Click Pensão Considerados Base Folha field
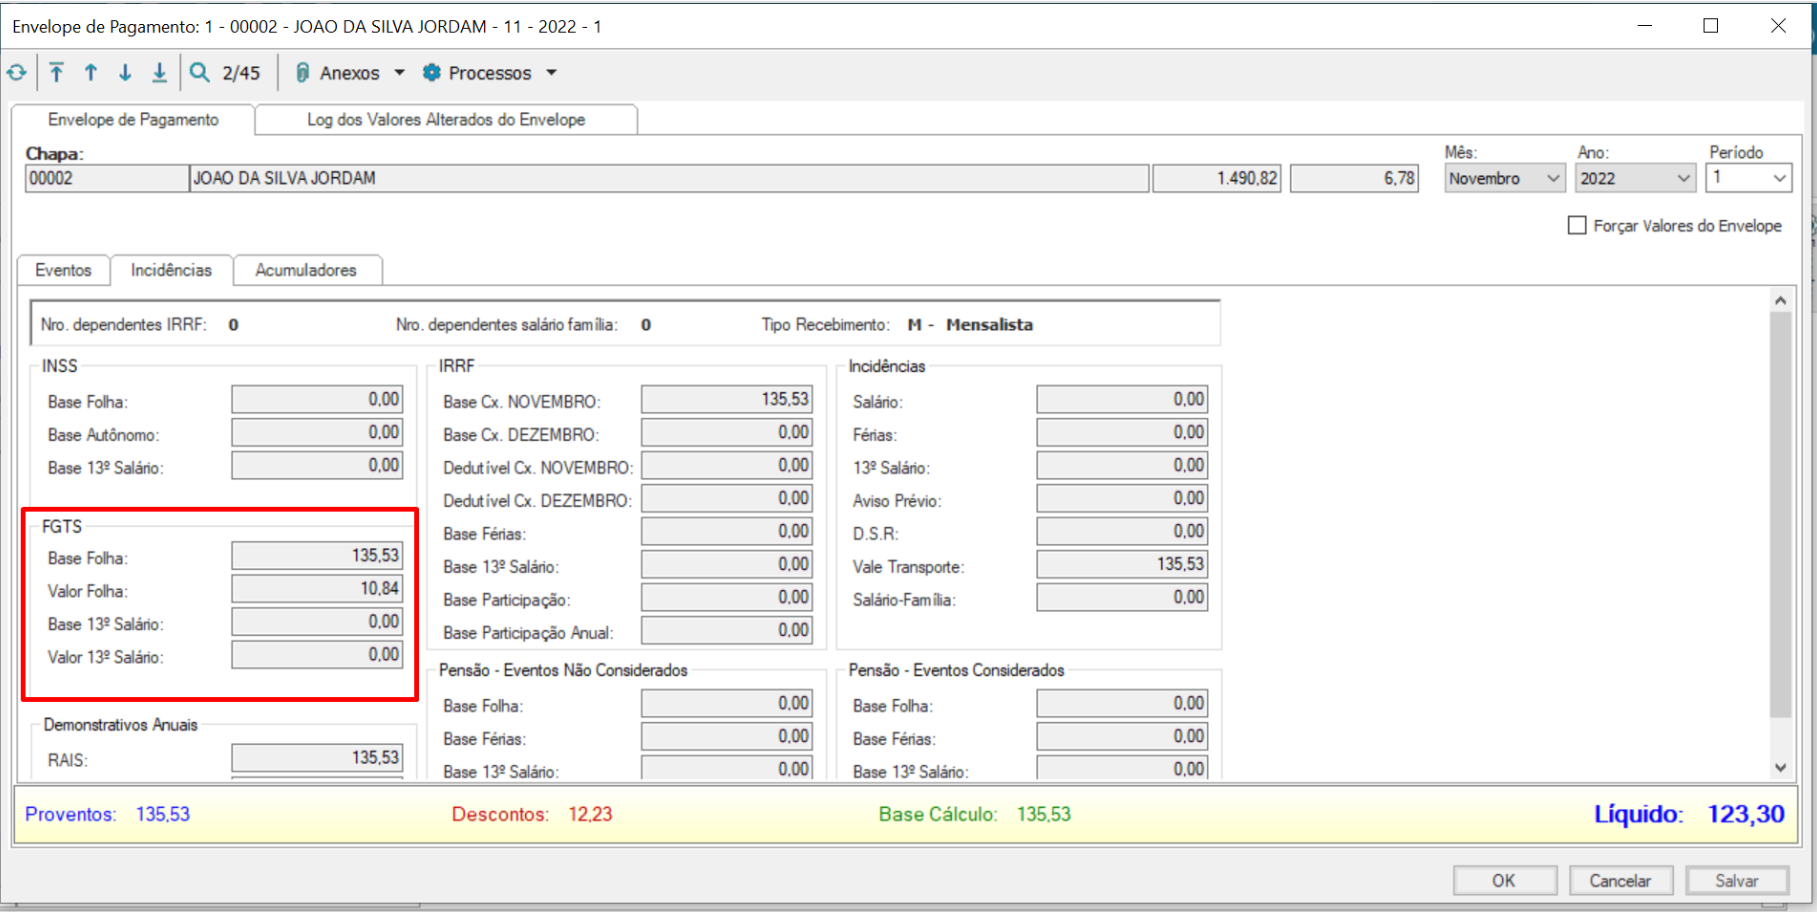 [1122, 704]
